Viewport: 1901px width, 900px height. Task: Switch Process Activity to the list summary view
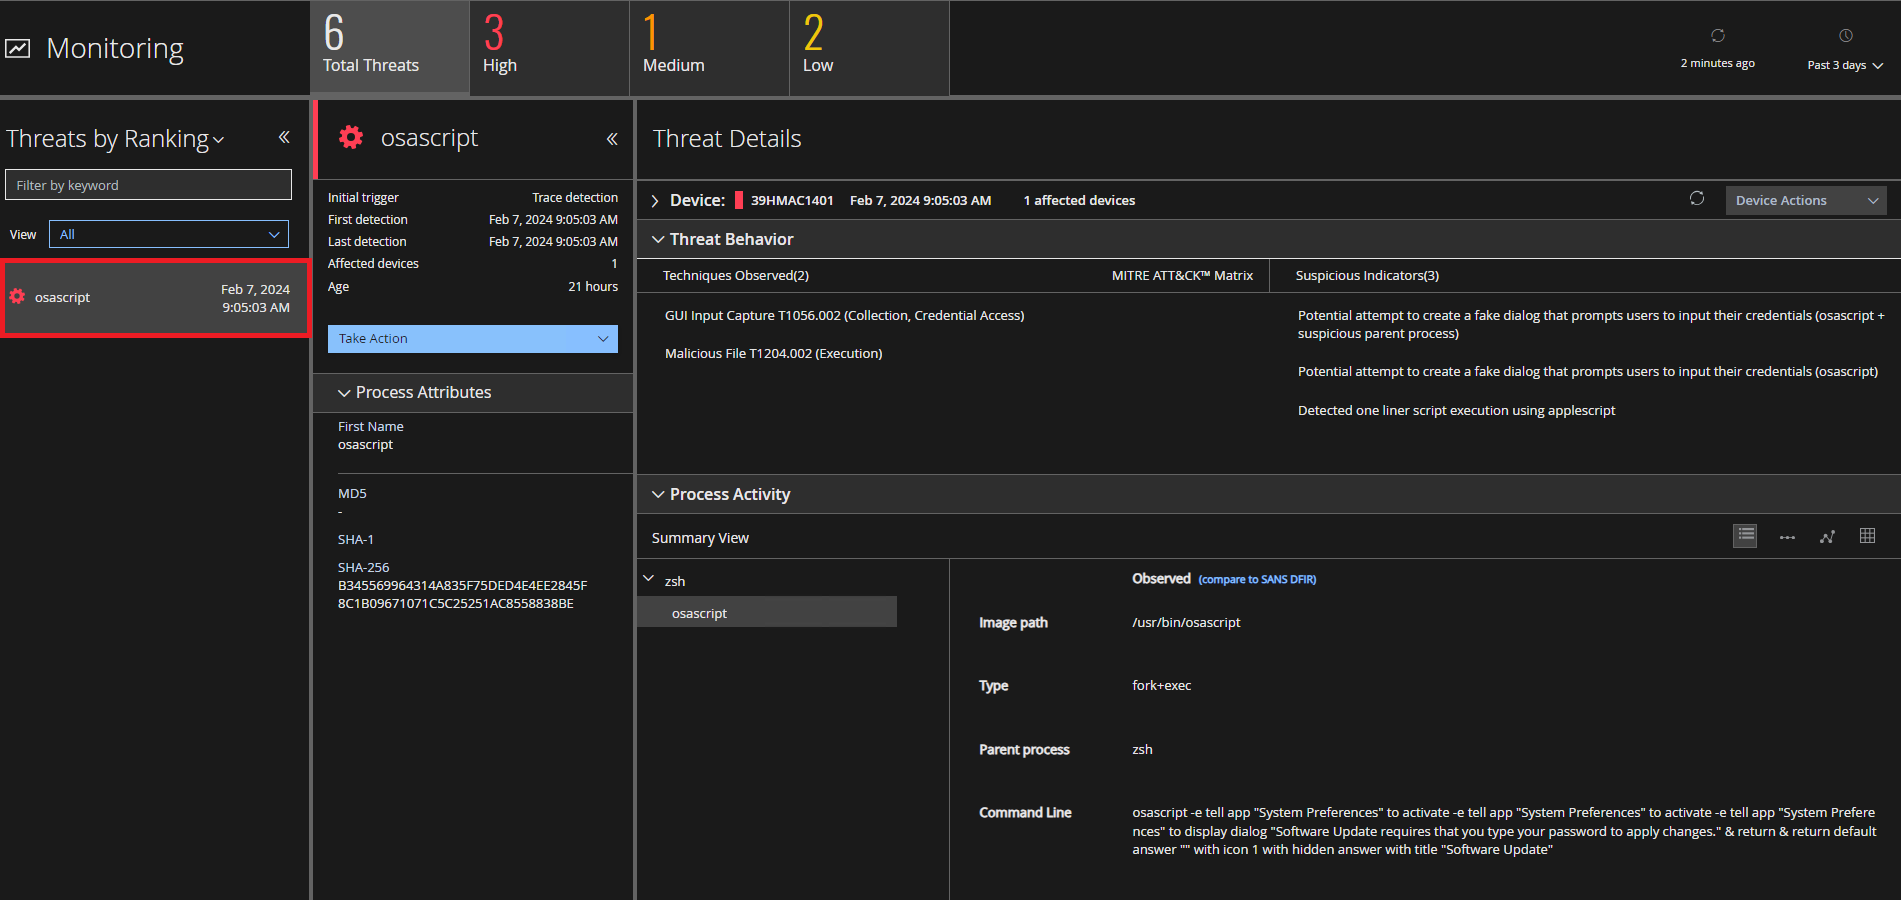(x=1745, y=536)
